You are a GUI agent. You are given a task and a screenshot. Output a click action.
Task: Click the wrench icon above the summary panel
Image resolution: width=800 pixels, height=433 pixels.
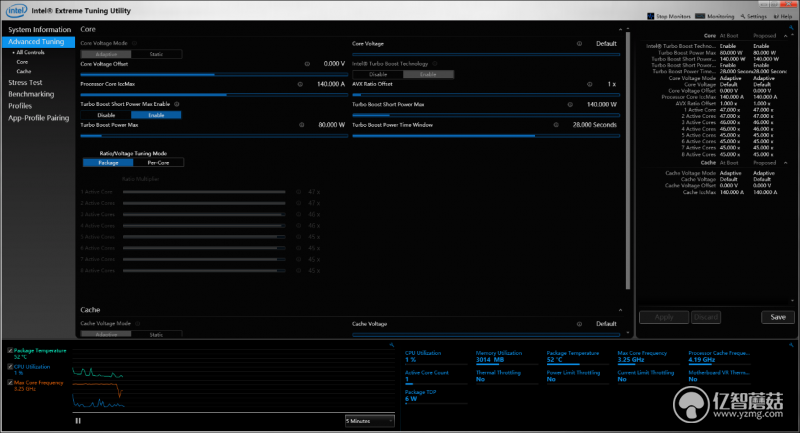point(791,28)
